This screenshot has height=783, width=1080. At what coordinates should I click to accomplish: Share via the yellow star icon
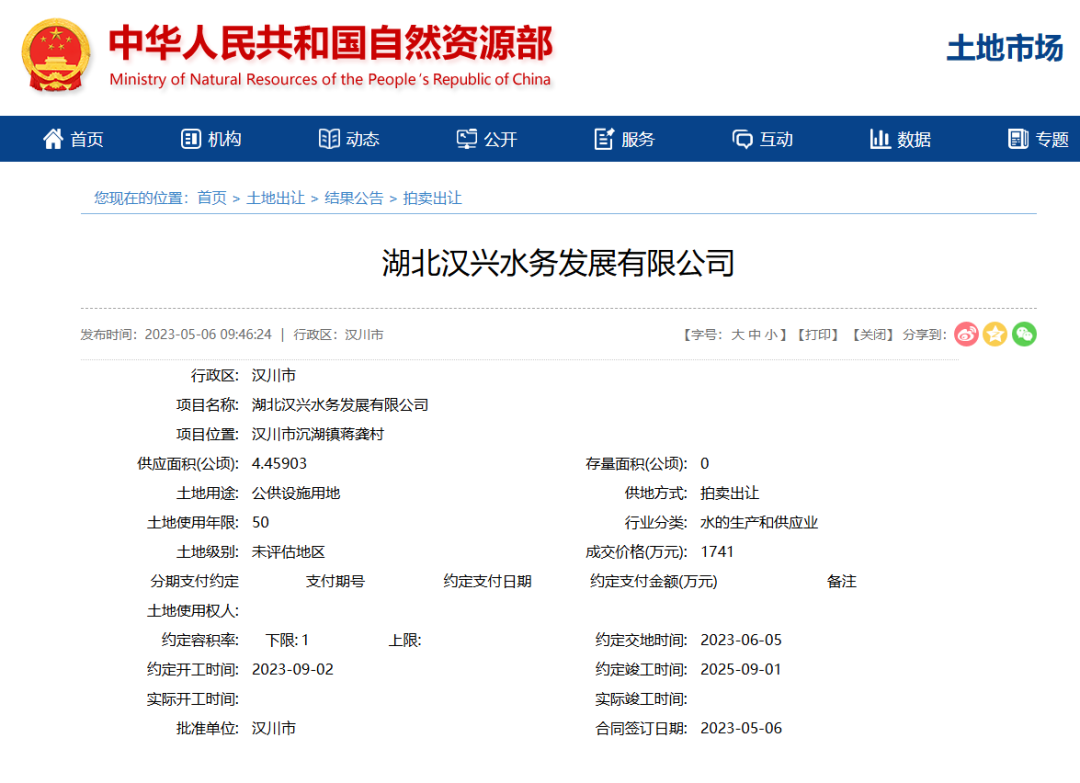995,335
